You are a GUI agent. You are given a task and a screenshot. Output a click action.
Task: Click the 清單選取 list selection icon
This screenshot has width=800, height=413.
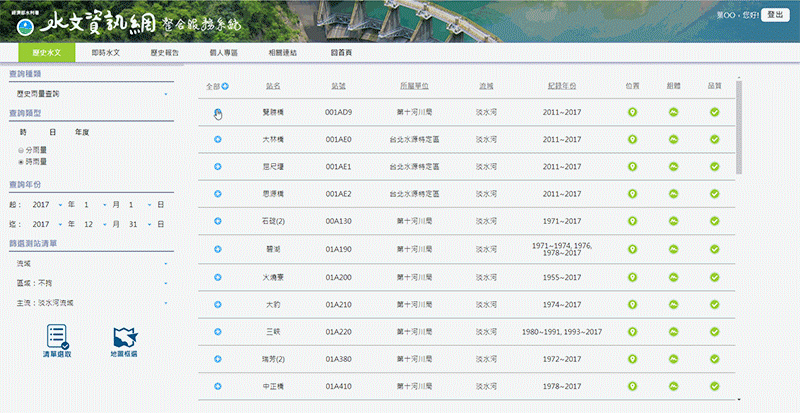[x=57, y=338]
